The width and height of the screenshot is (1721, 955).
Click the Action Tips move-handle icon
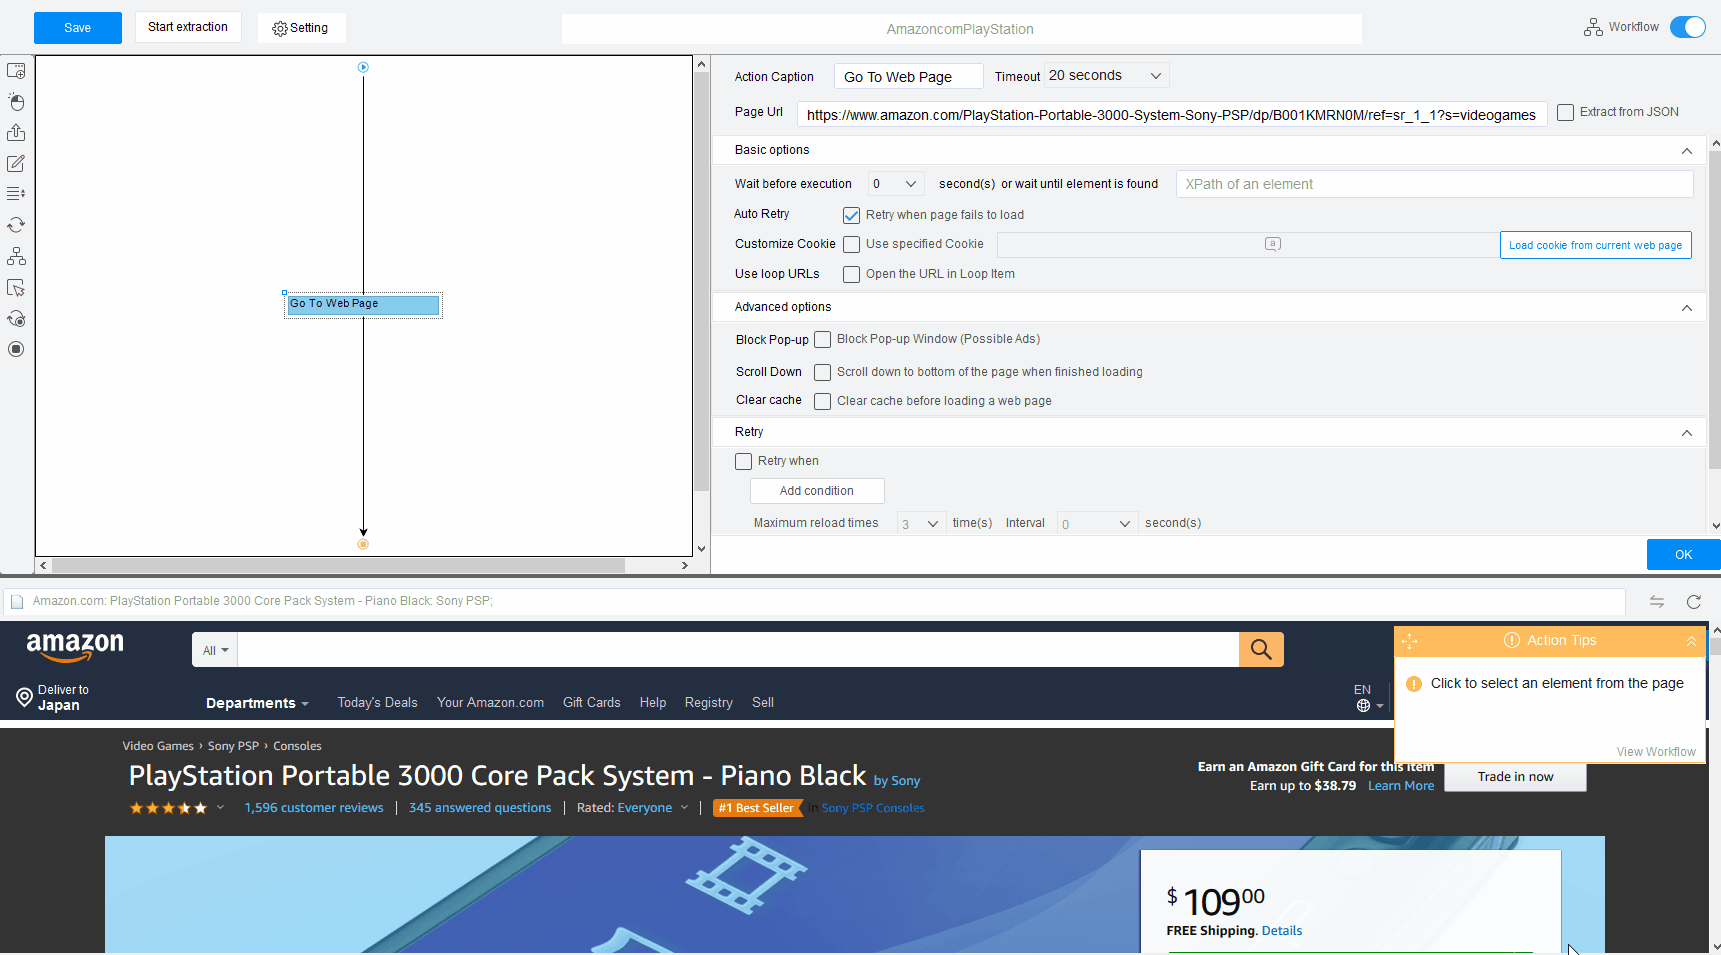click(1410, 641)
